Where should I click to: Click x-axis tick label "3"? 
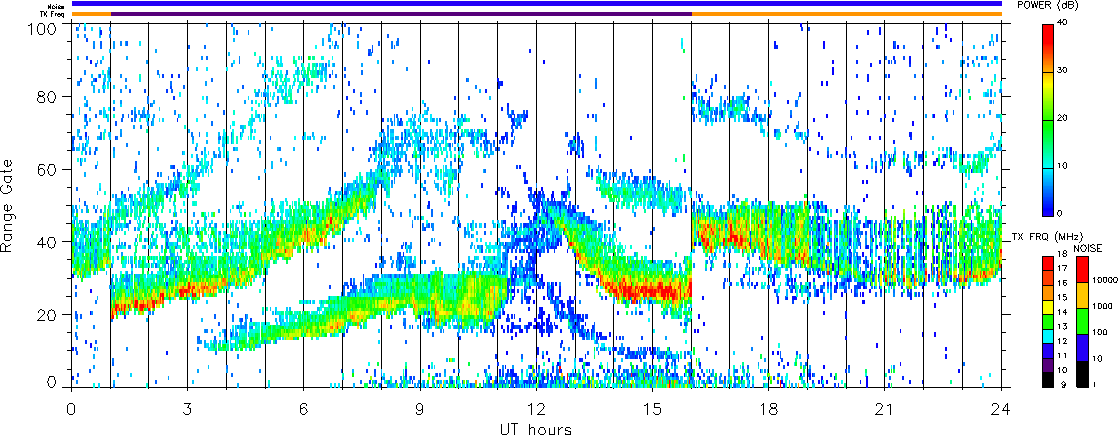(188, 408)
